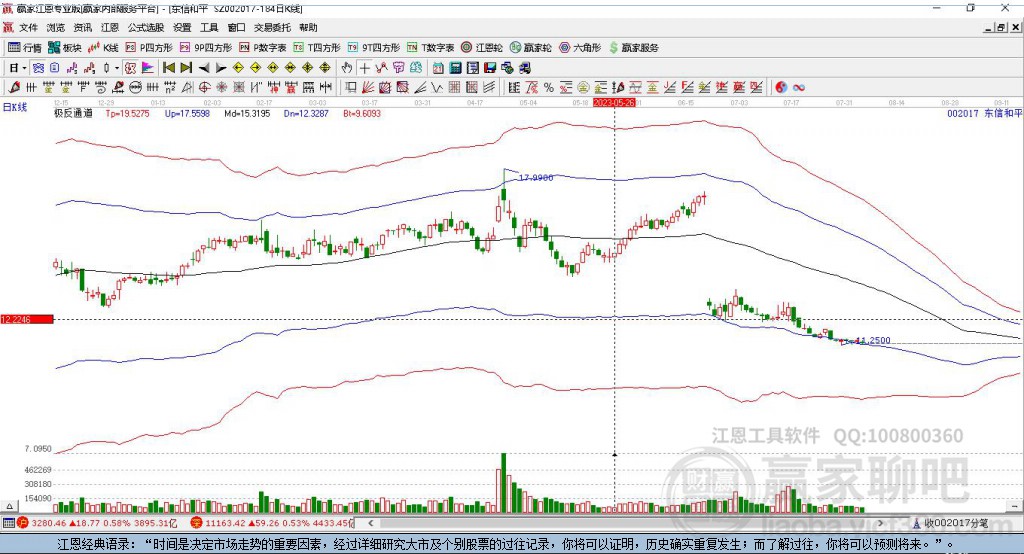Open the calendar icon in toolbar
1024x554 pixels.
pos(438,68)
